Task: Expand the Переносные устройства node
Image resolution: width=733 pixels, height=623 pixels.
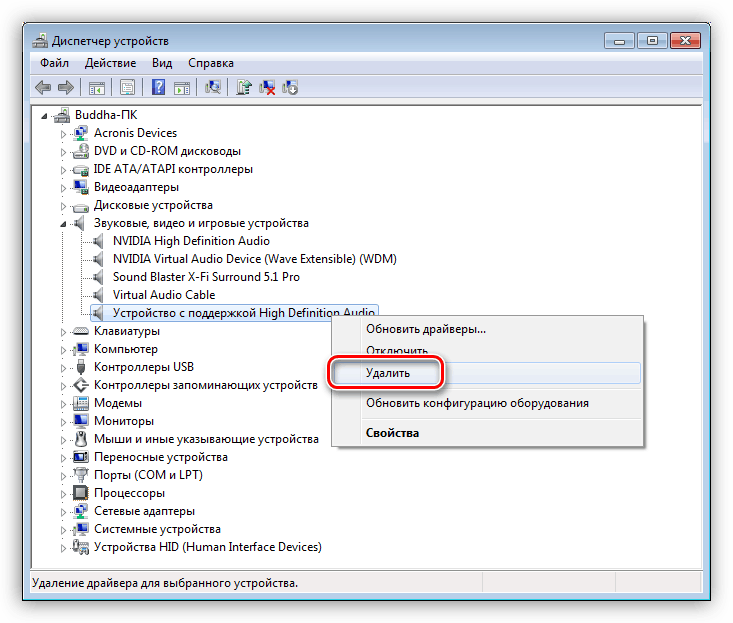Action: tap(63, 458)
